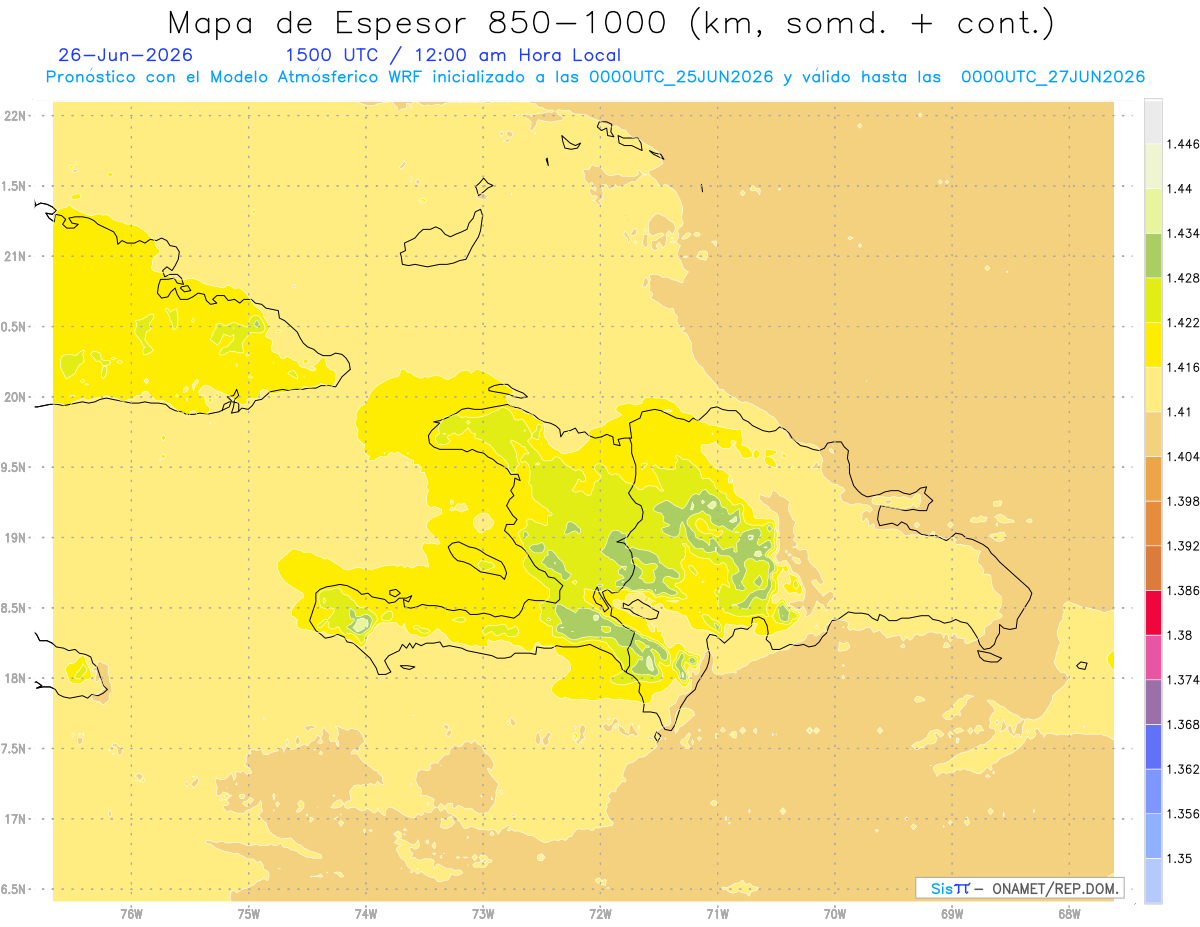The height and width of the screenshot is (927, 1200).
Task: Click the orange swatch between 1.398 and 1.404
Action: [x=1153, y=478]
